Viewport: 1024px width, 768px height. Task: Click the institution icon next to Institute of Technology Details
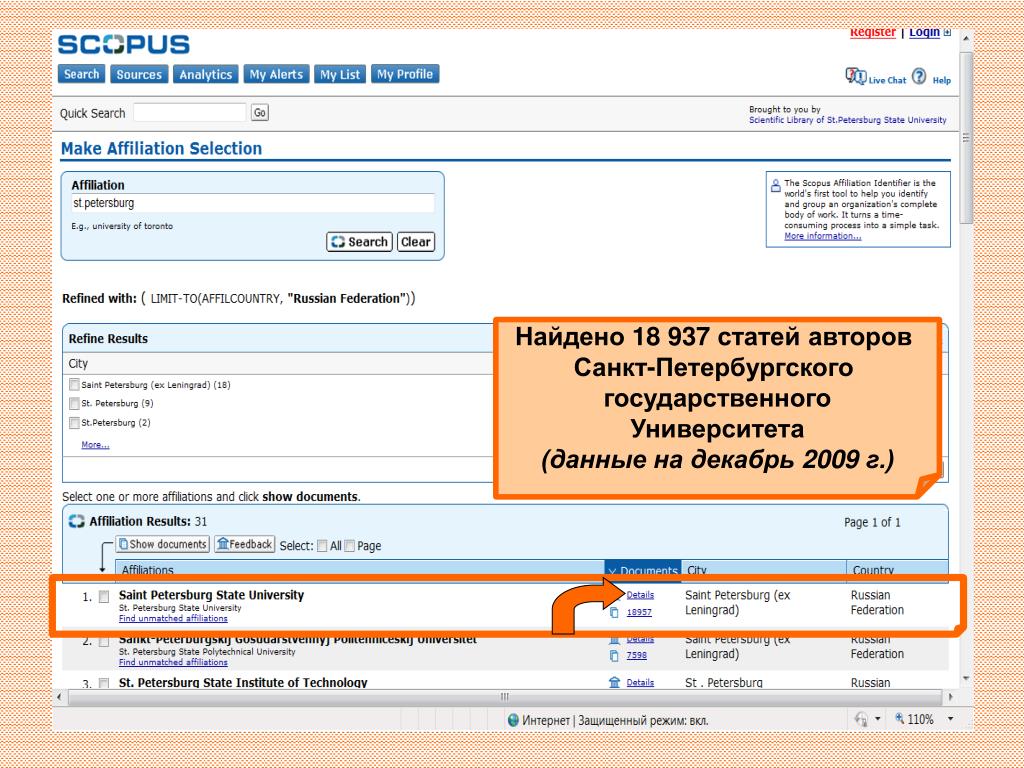[615, 682]
